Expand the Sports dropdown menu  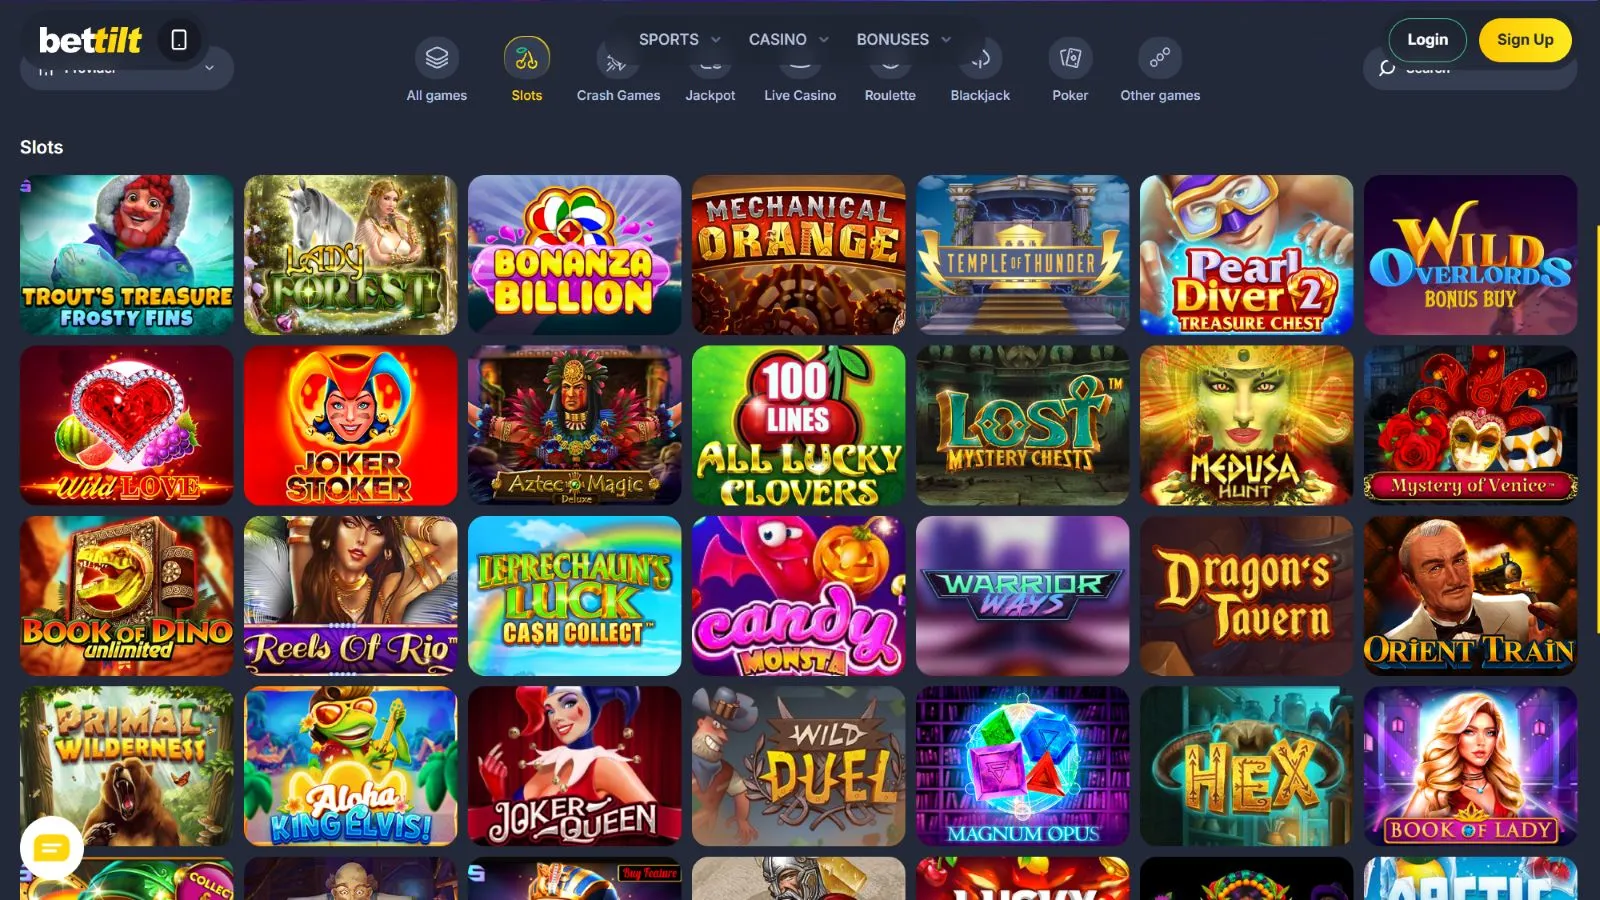point(680,39)
